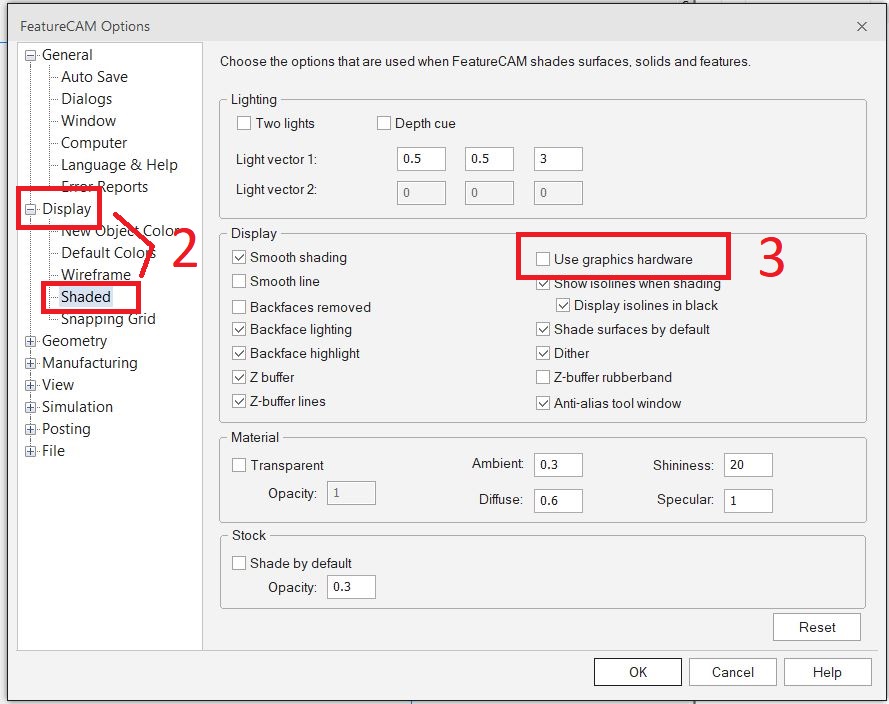The image size is (889, 704).
Task: Expand the Manufacturing branch
Action: [29, 362]
